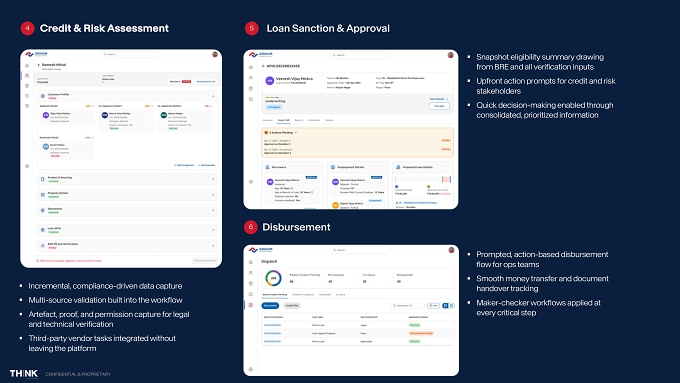Expand the Documents section chevron
The height and width of the screenshot is (383, 680).
click(x=213, y=210)
